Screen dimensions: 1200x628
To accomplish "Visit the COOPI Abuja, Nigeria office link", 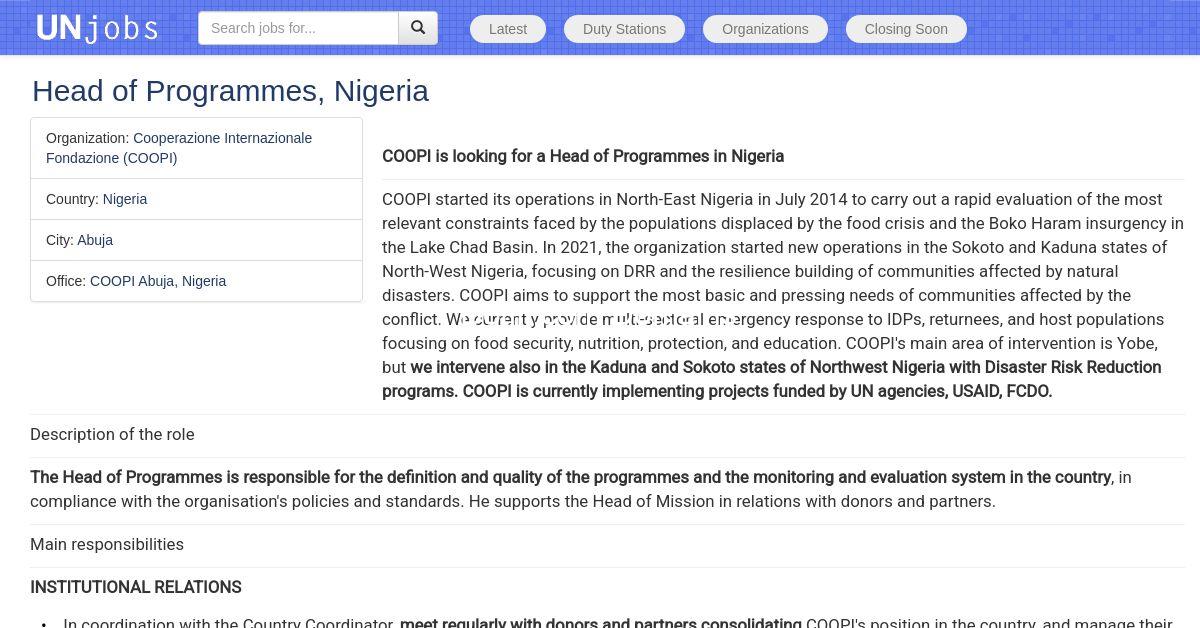I will 158,281.
